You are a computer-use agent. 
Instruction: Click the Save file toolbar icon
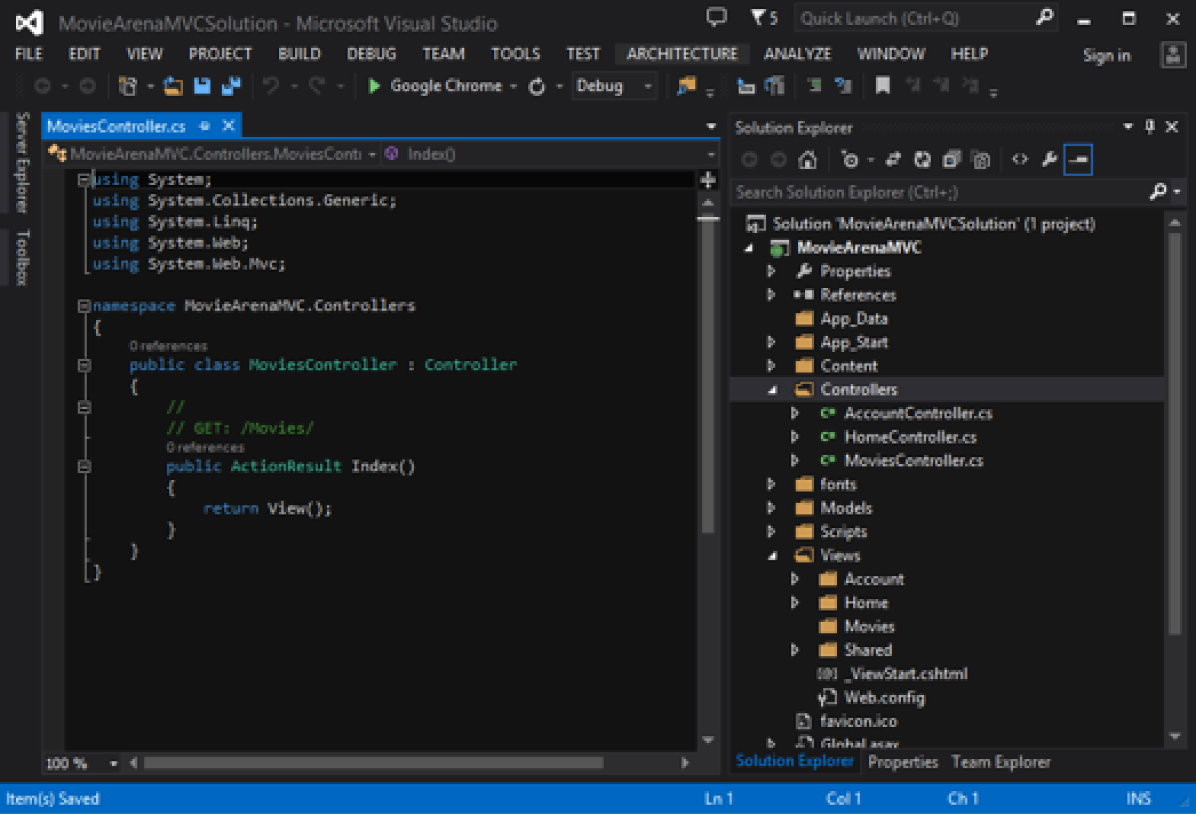pyautogui.click(x=202, y=86)
